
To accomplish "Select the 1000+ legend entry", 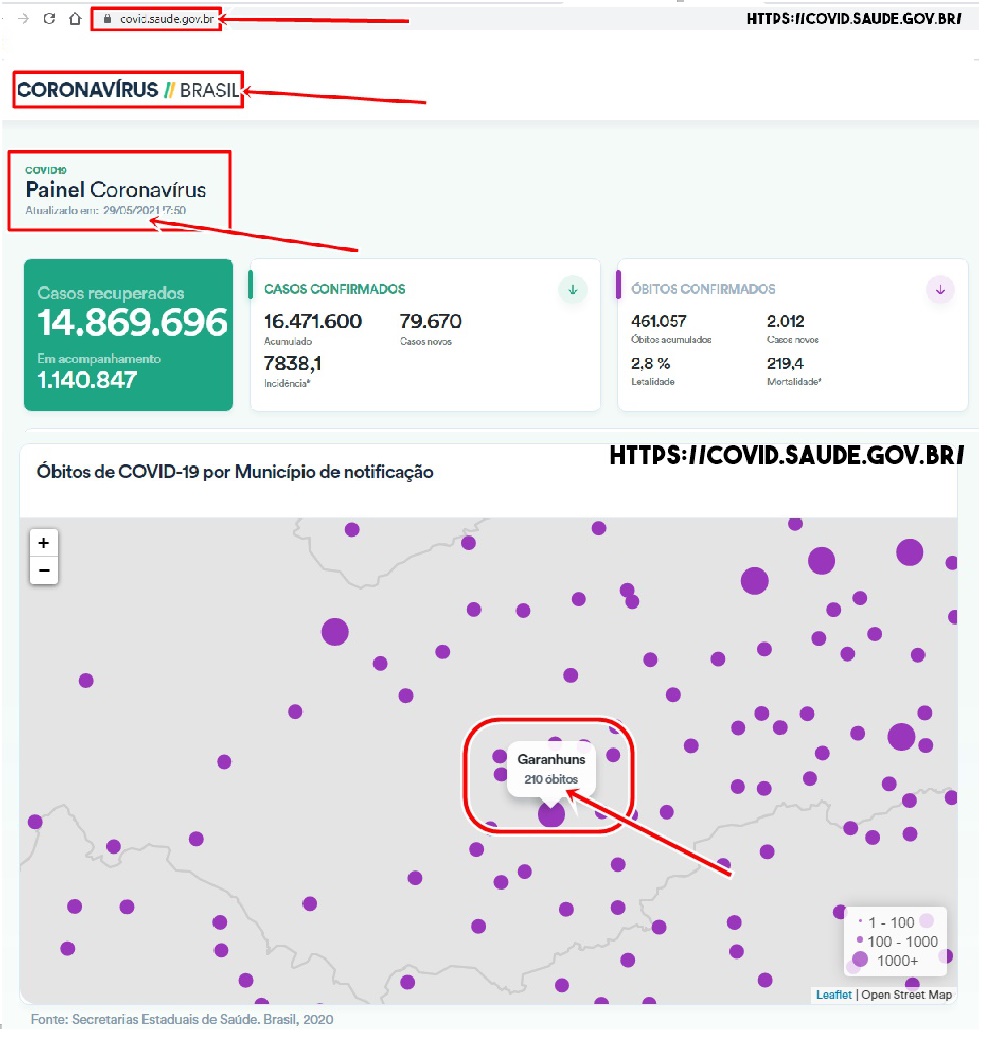I will click(897, 961).
